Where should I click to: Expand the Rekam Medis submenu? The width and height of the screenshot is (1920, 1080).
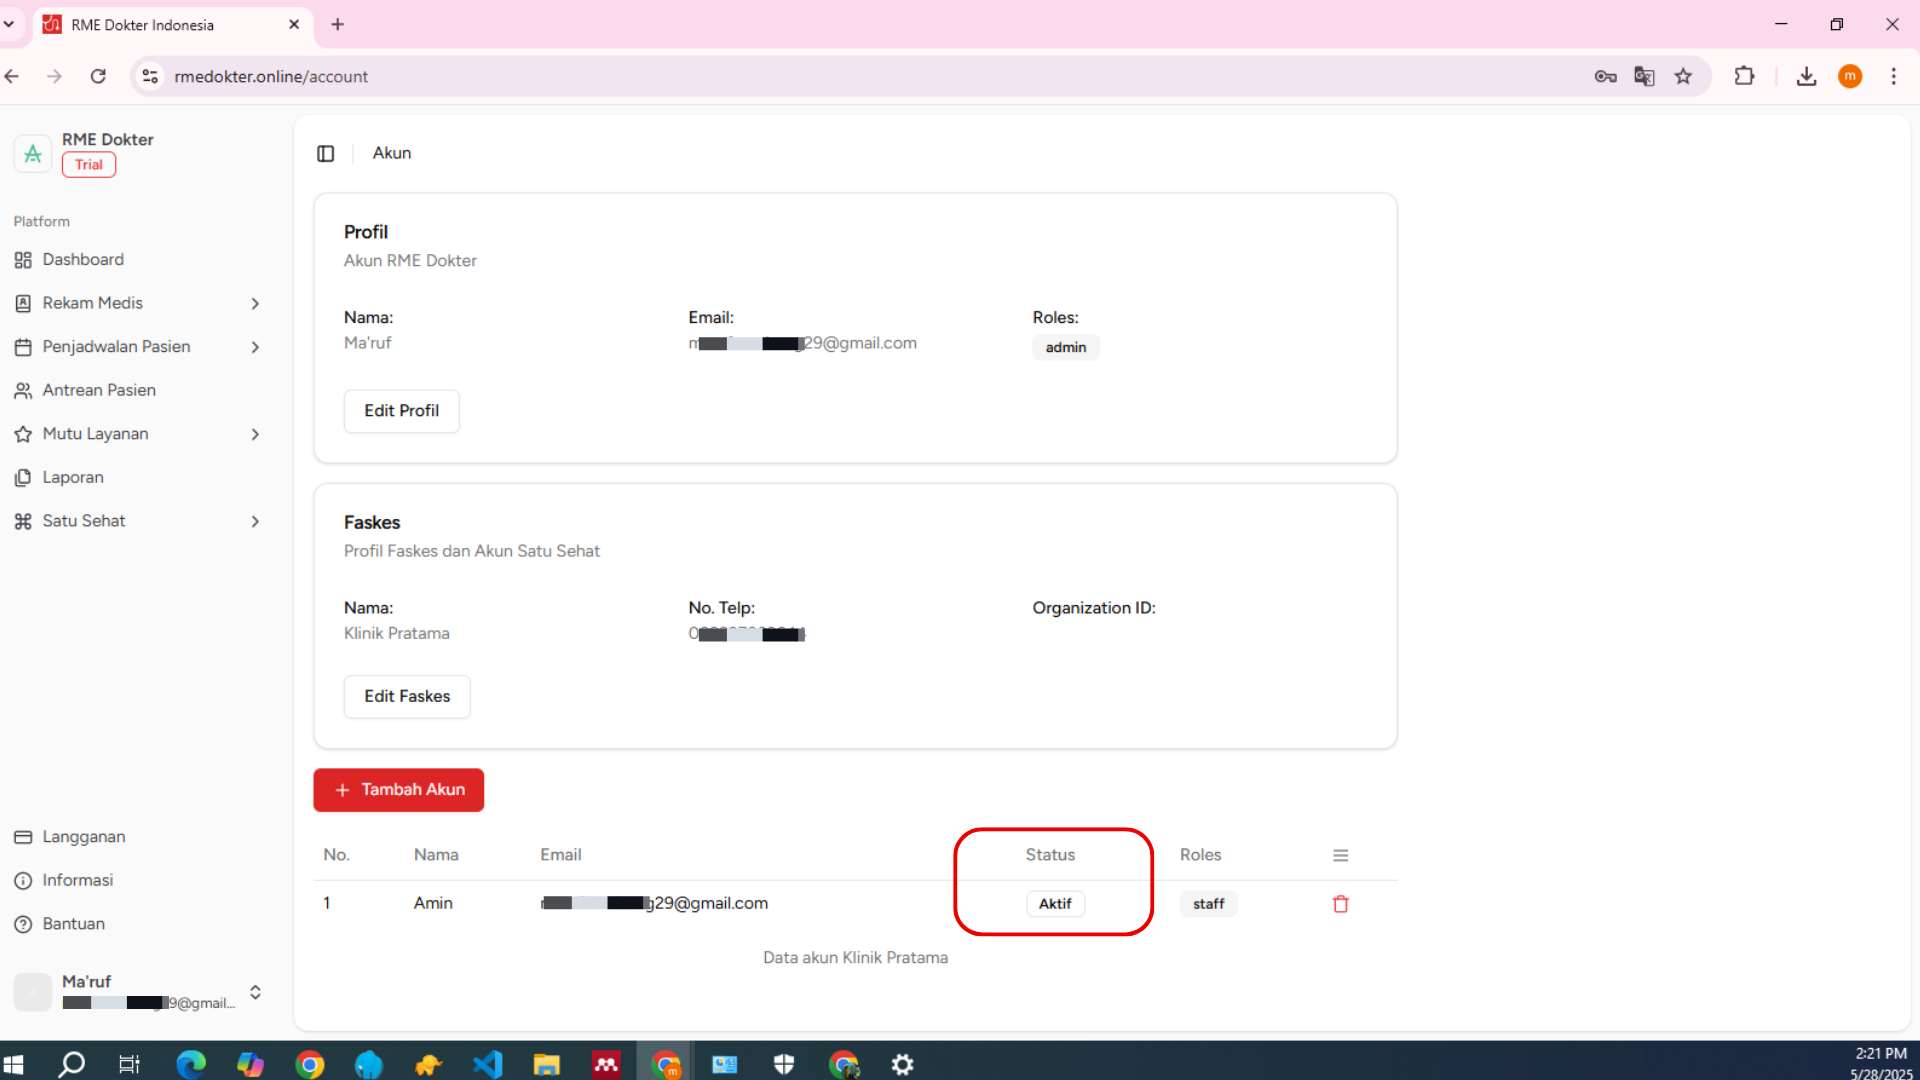tap(255, 303)
